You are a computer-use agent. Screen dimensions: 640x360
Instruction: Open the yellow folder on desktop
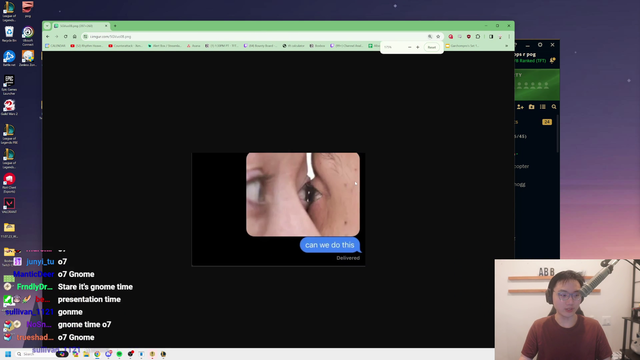tap(9, 230)
